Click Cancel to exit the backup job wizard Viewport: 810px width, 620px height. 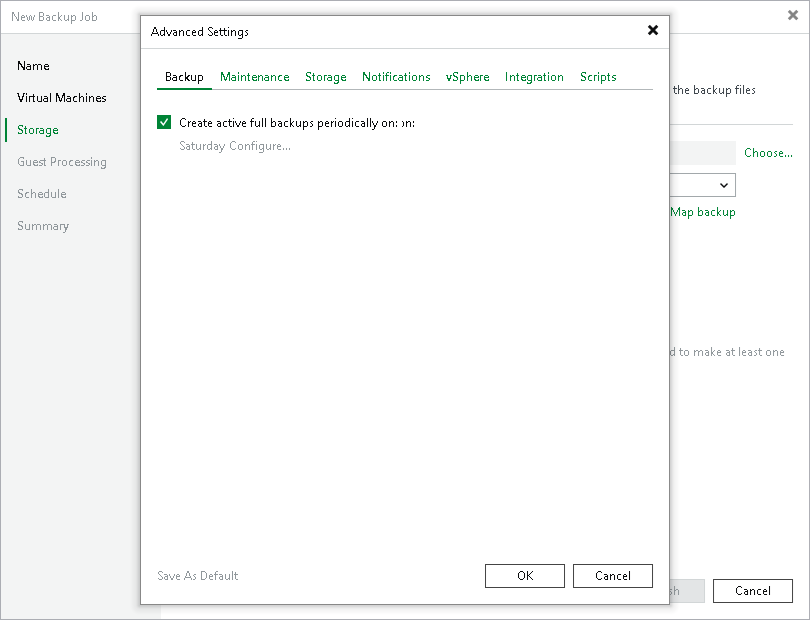point(752,590)
